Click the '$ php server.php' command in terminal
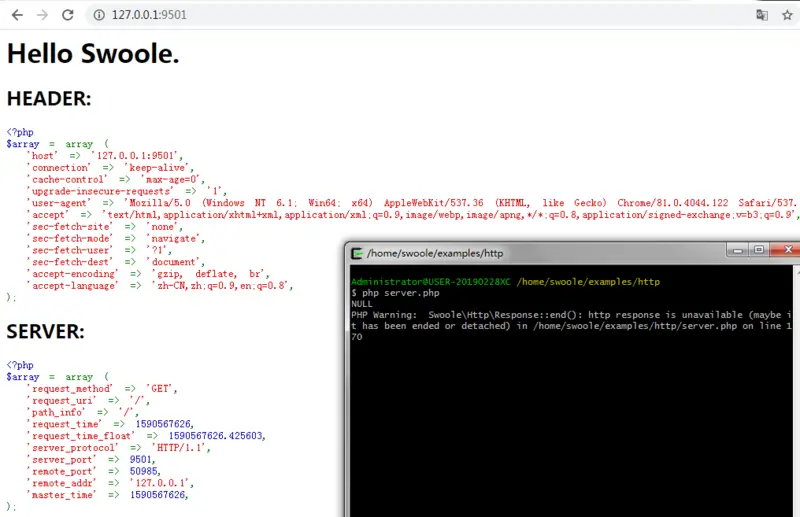 395,293
